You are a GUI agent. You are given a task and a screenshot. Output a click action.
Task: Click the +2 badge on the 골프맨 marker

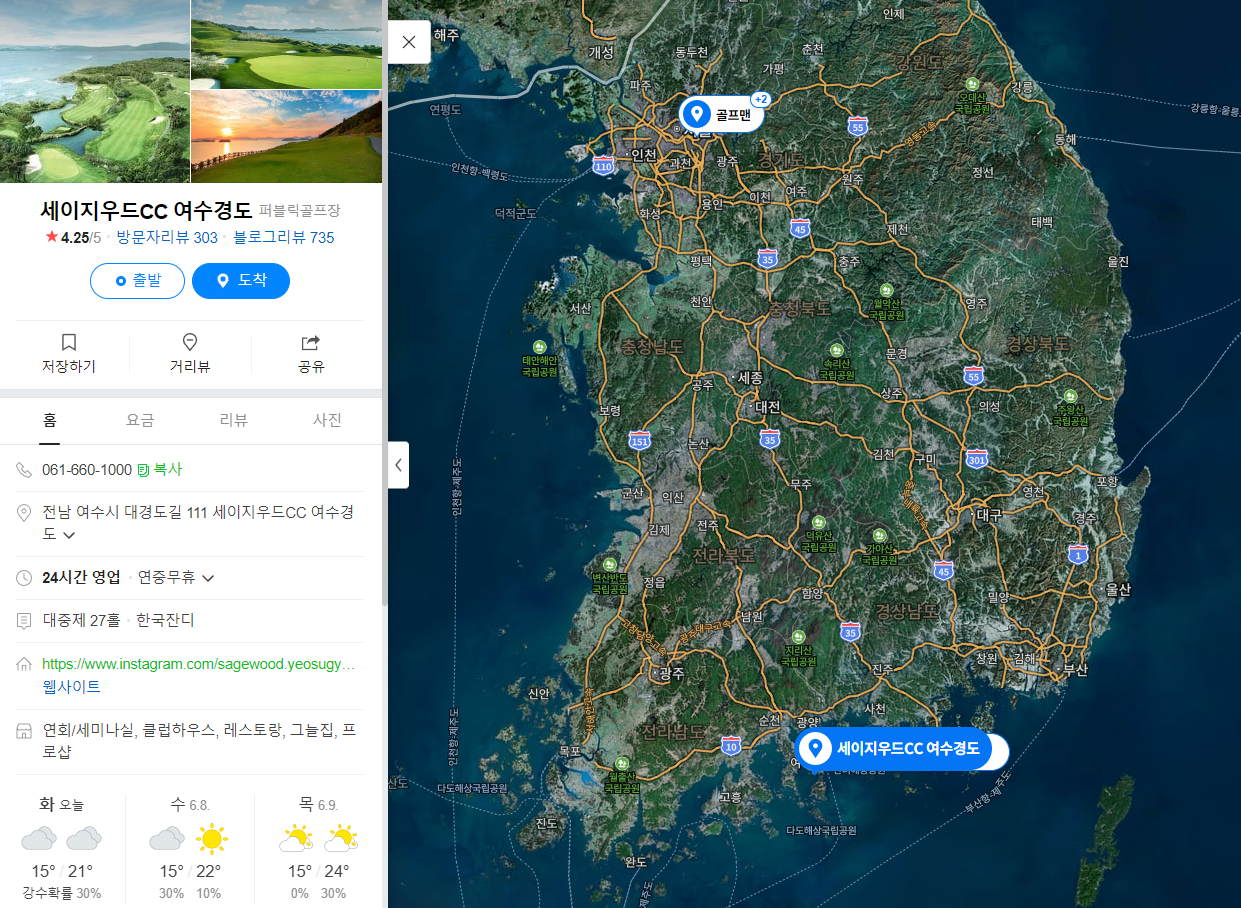[760, 99]
